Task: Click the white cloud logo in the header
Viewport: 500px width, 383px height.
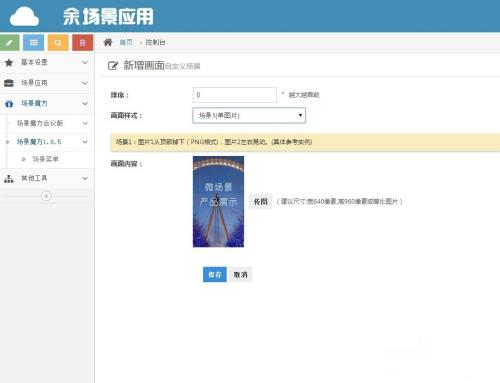Action: coord(24,17)
